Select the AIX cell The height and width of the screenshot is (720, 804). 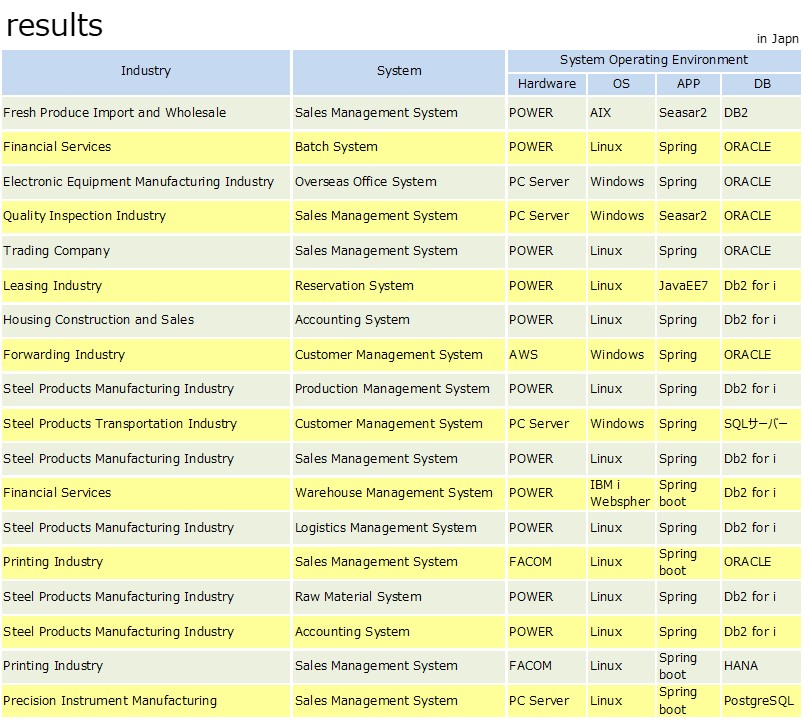coord(621,113)
